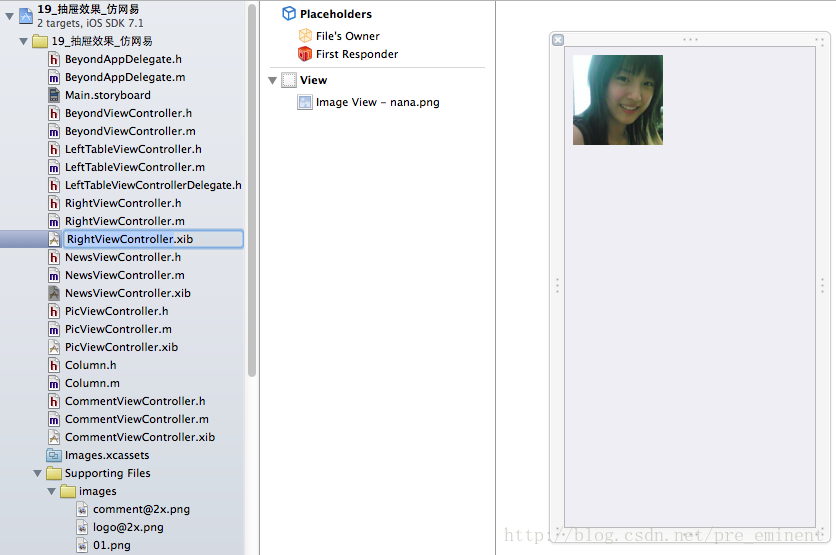
Task: Select the File's Owner cube icon
Action: pos(305,36)
